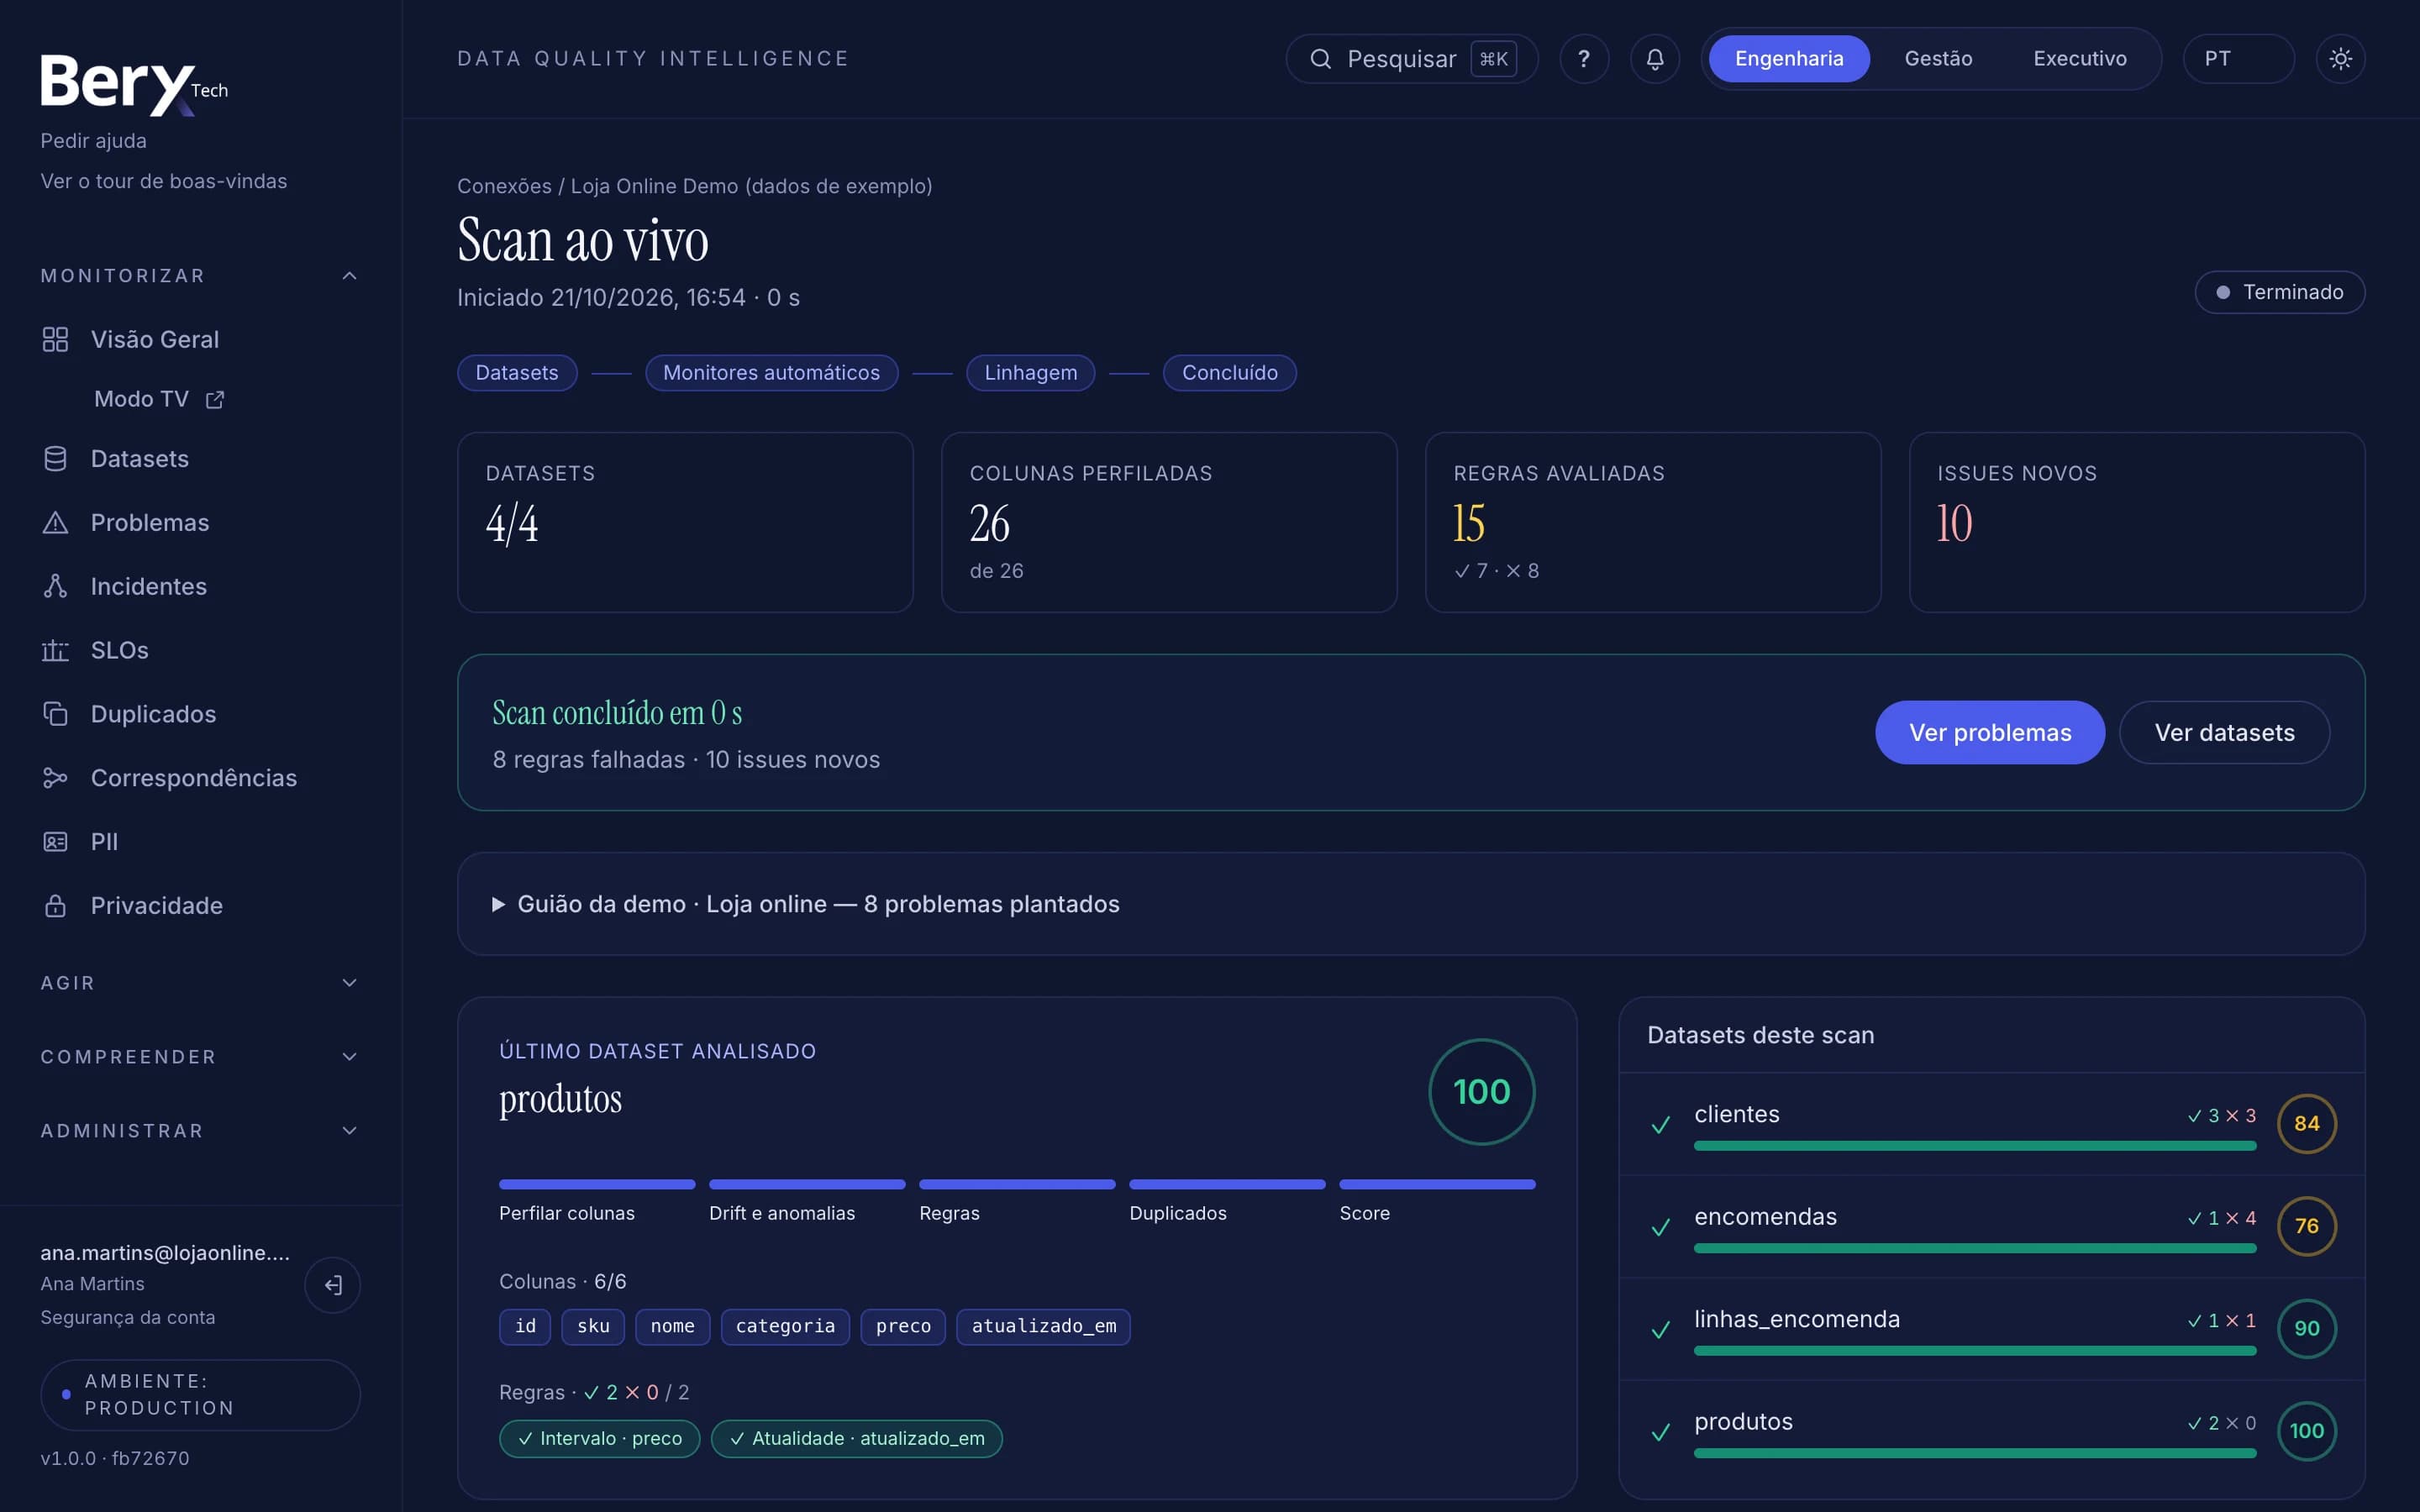
Task: Click the Ver problemas button
Action: 1989,733
